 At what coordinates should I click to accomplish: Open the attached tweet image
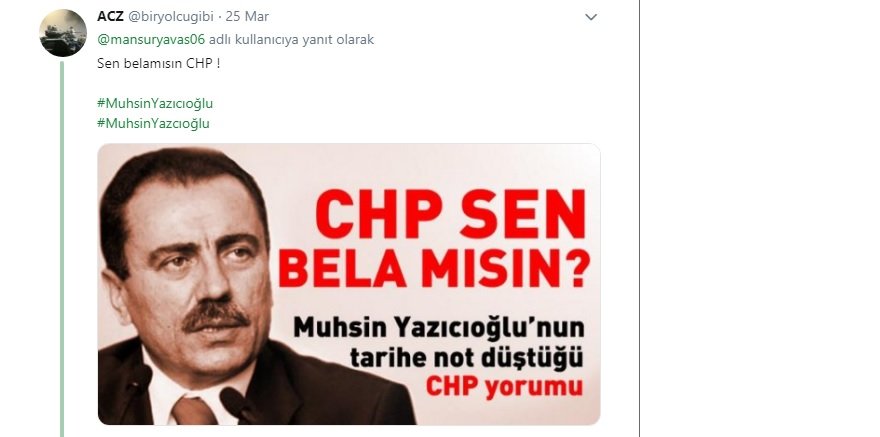(x=349, y=284)
